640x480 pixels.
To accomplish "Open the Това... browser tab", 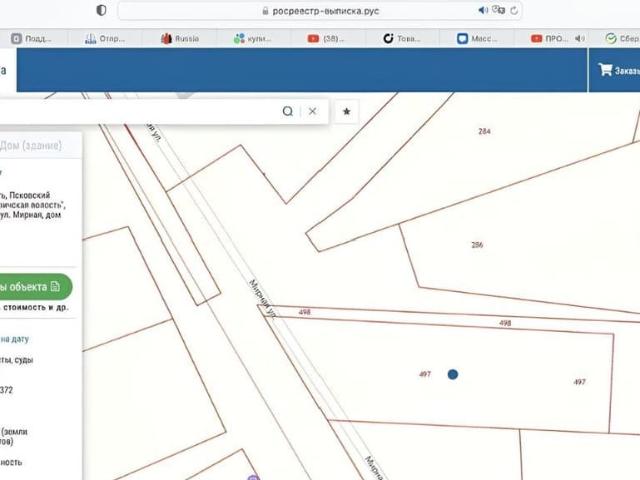I will click(x=400, y=38).
